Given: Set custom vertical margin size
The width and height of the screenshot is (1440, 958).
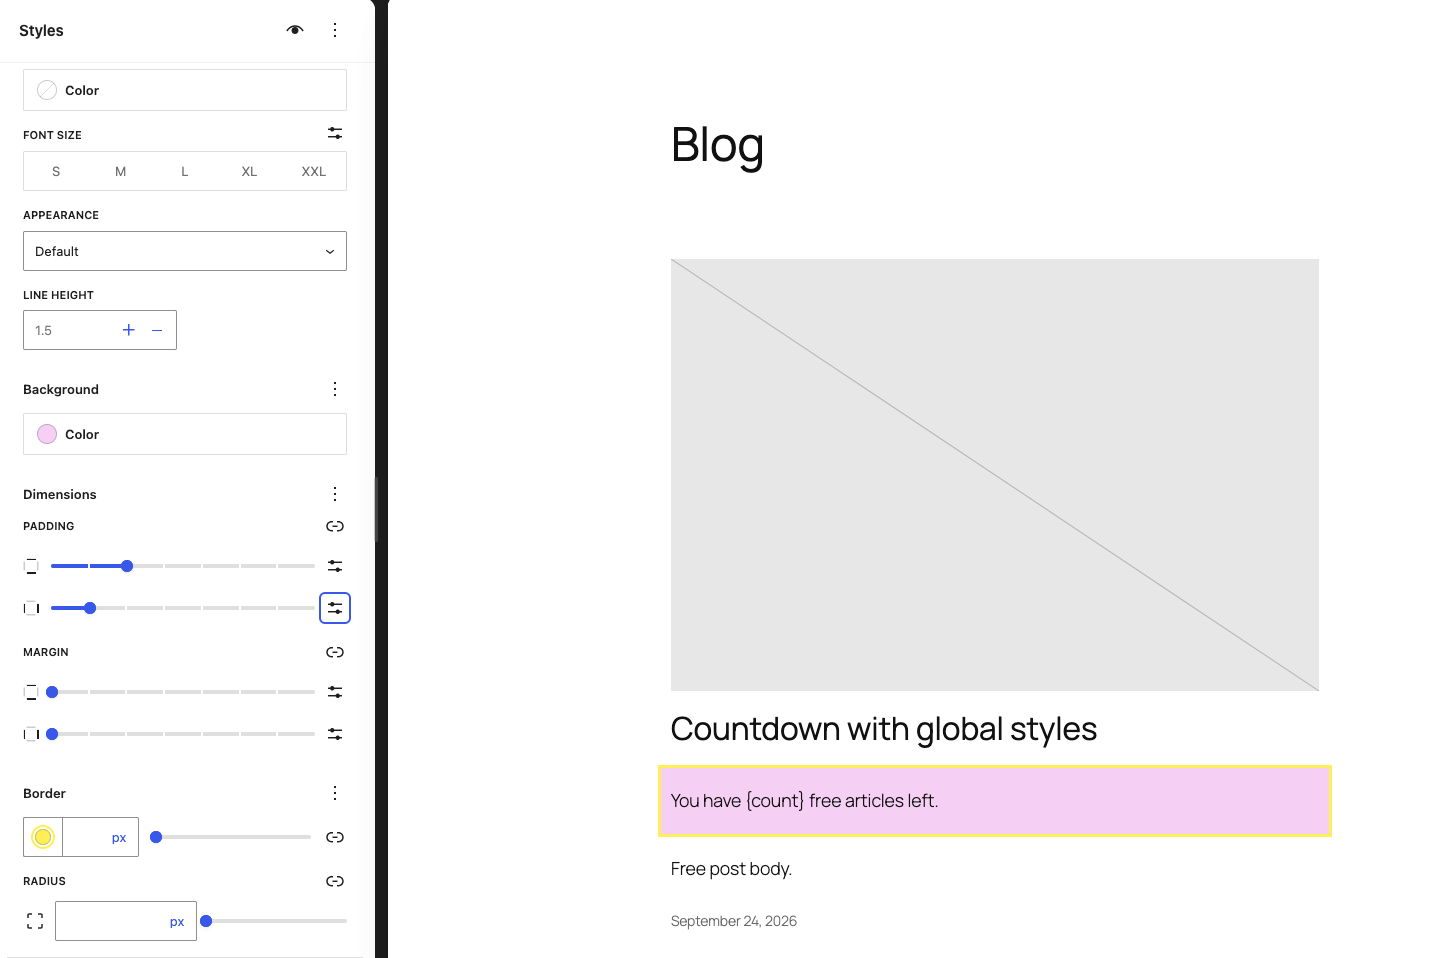Looking at the screenshot, I should (335, 692).
